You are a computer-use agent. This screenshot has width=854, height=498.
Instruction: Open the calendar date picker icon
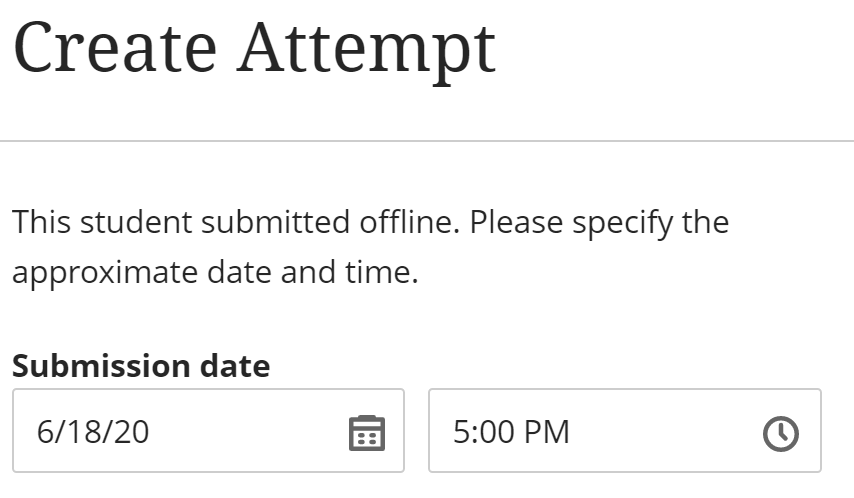pos(366,432)
